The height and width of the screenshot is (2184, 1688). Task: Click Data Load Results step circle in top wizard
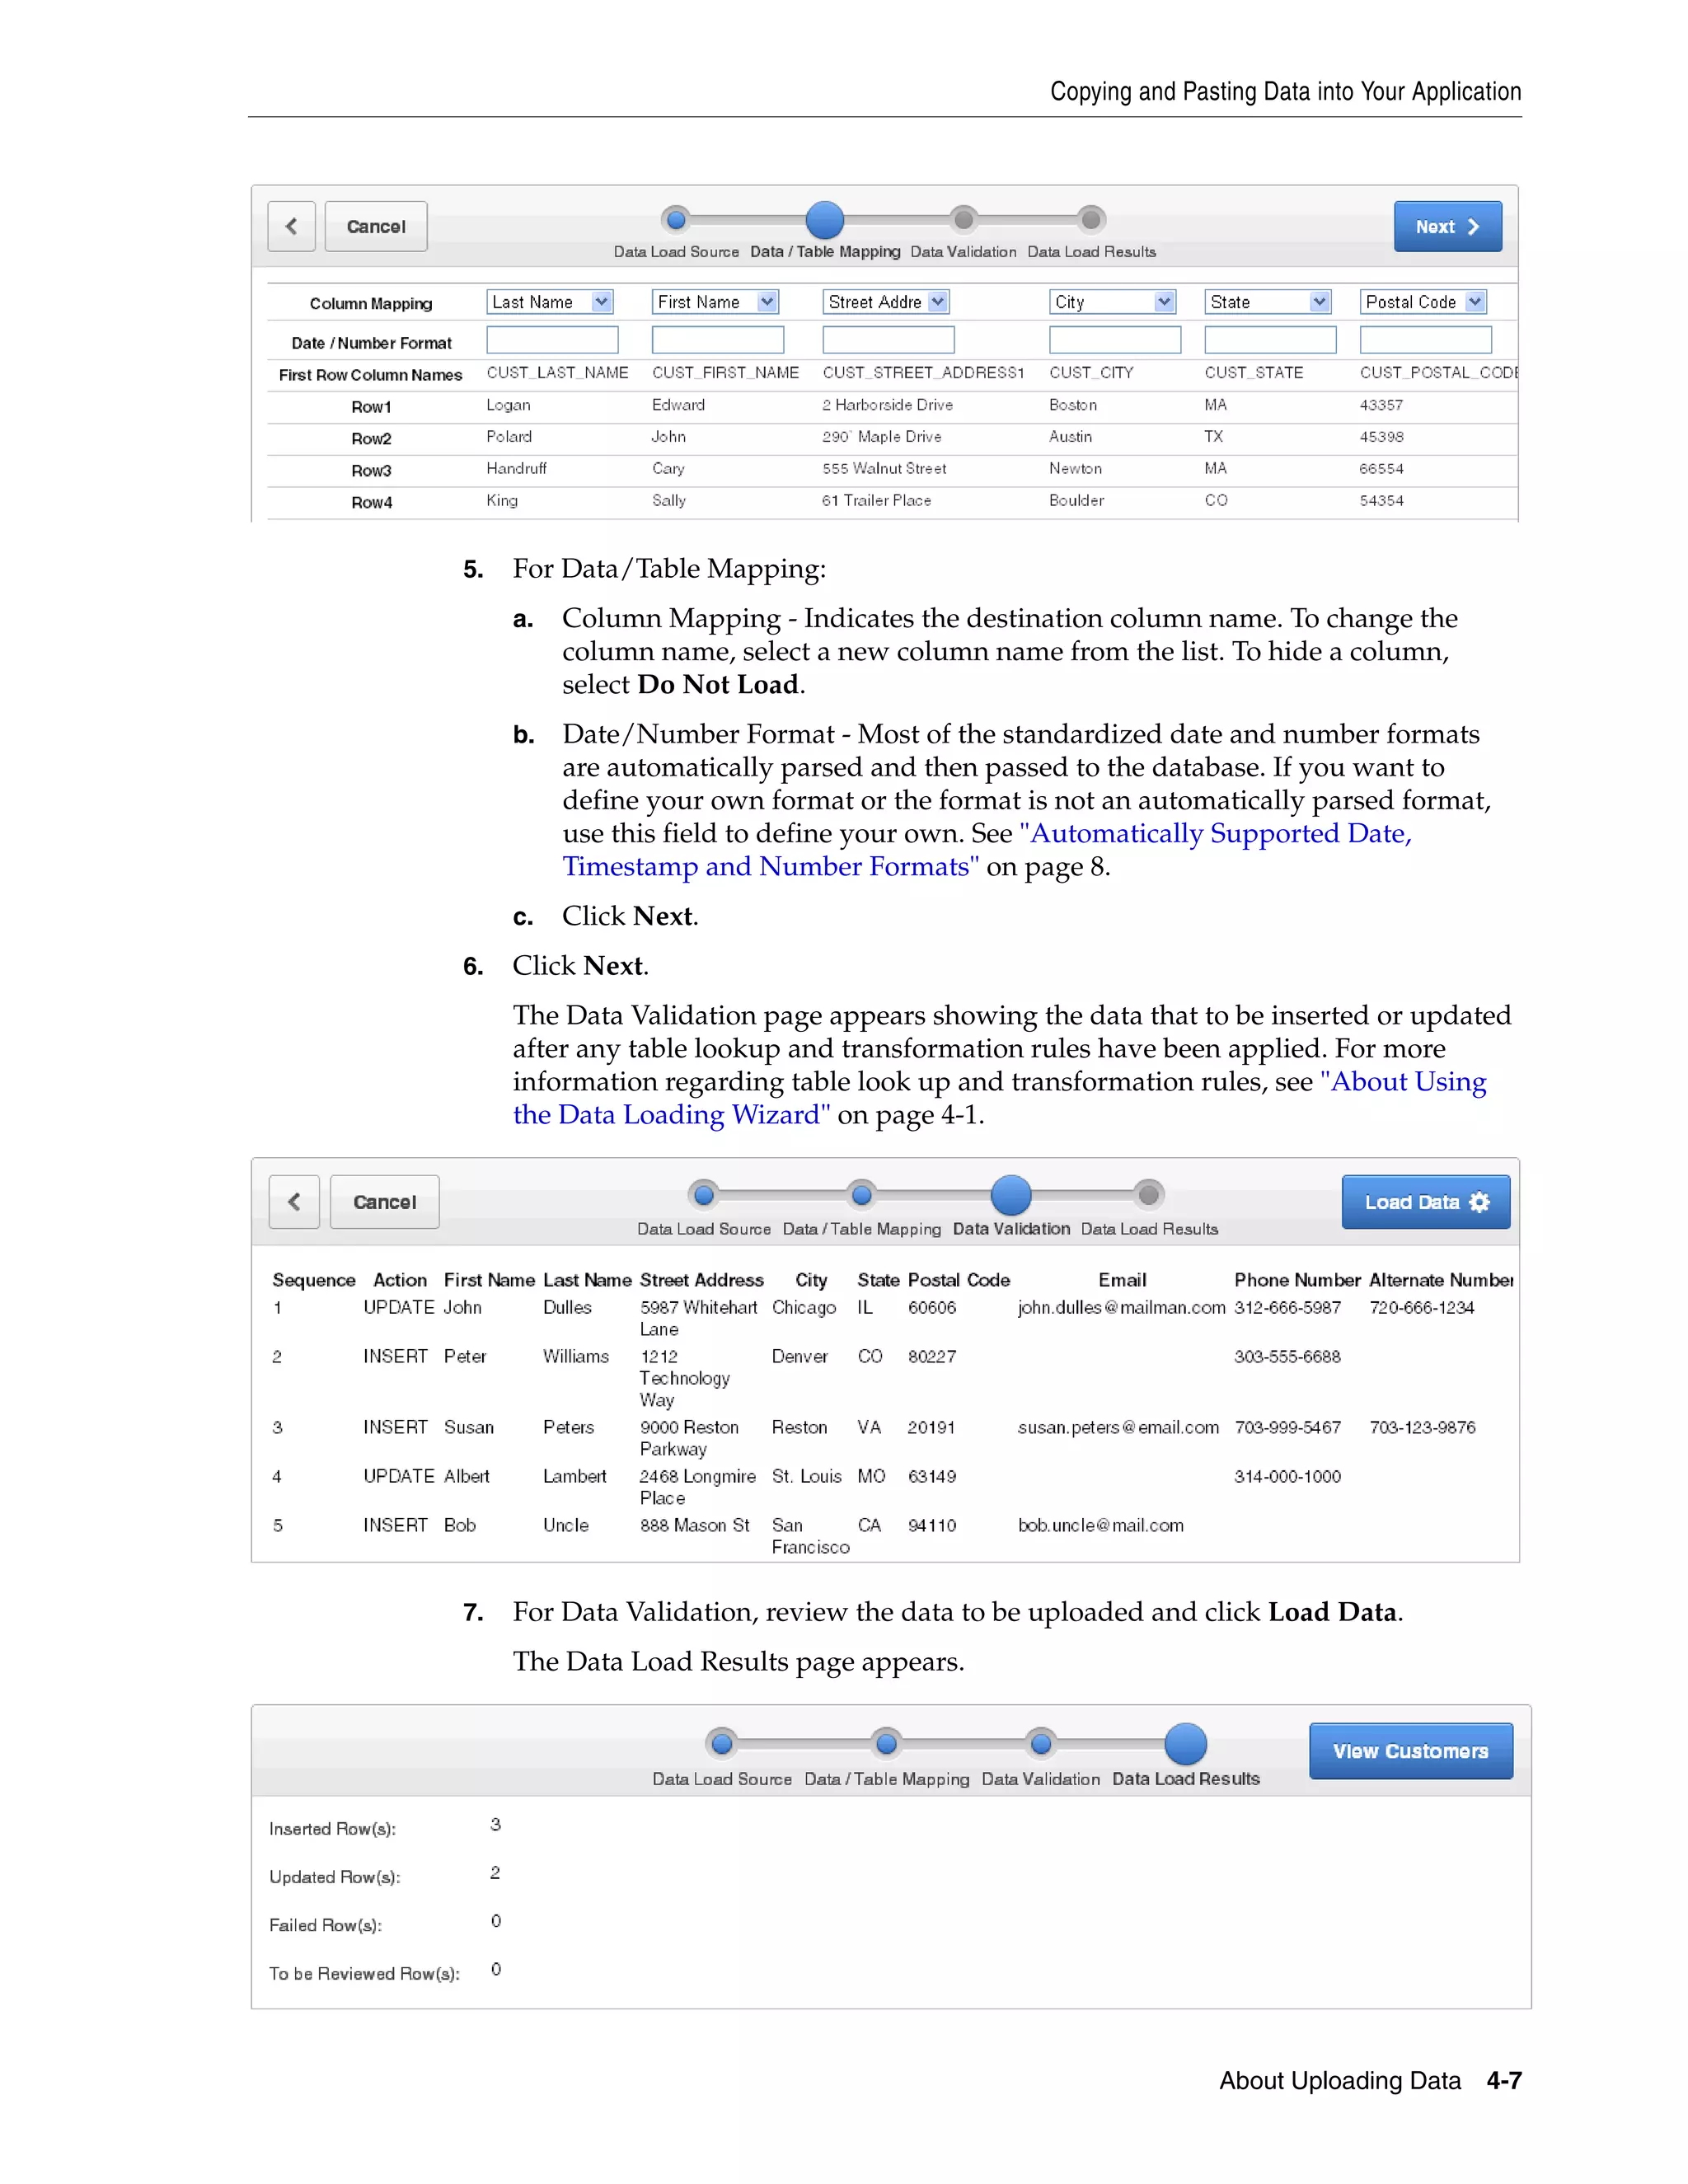pos(1091,219)
